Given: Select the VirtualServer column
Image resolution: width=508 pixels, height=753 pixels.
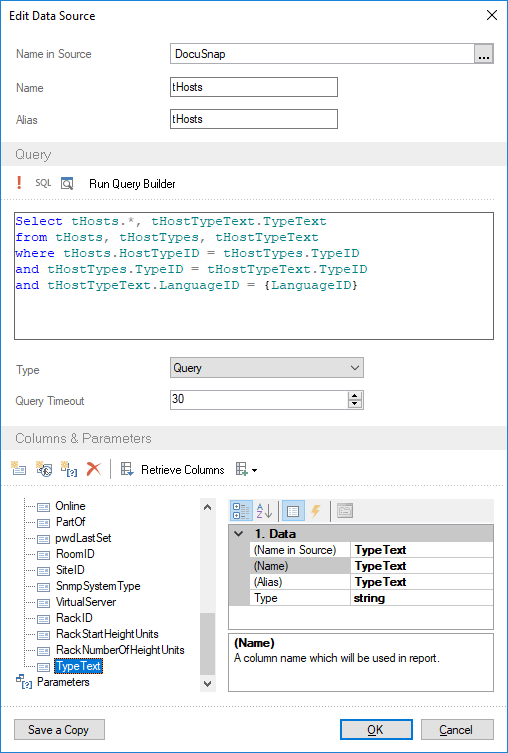Looking at the screenshot, I should (86, 602).
